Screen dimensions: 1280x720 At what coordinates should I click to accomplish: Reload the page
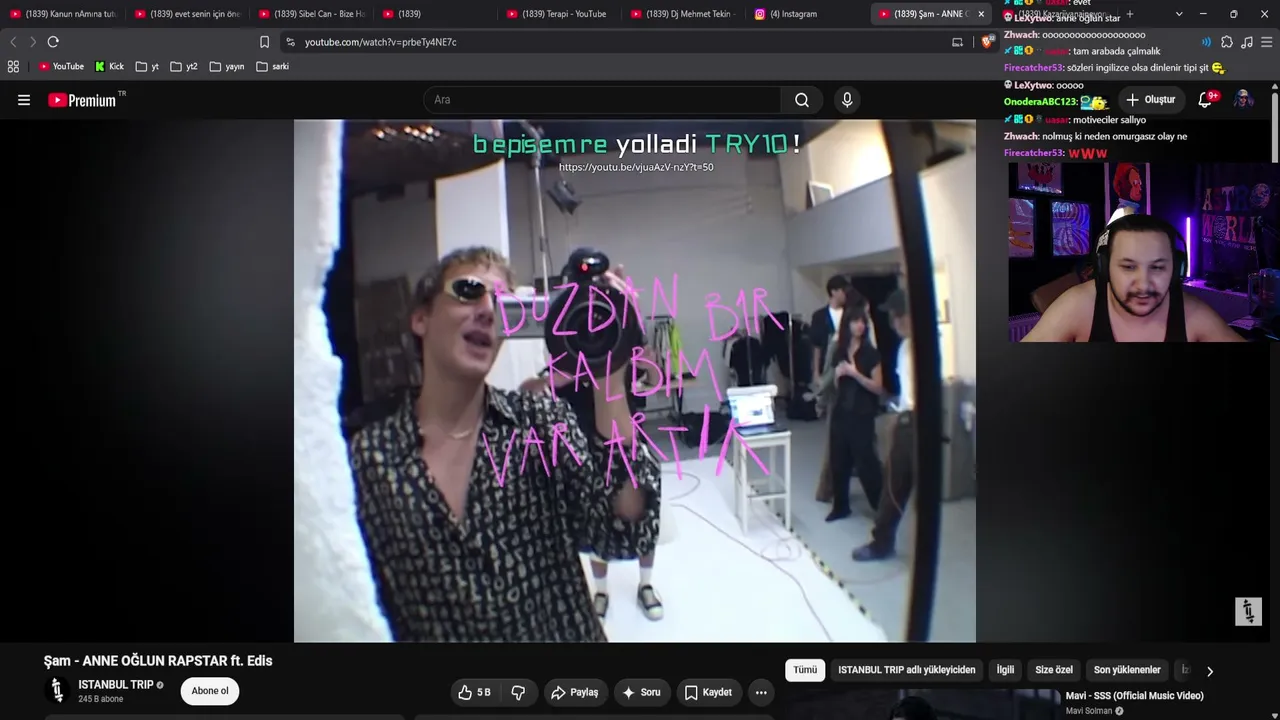(53, 42)
